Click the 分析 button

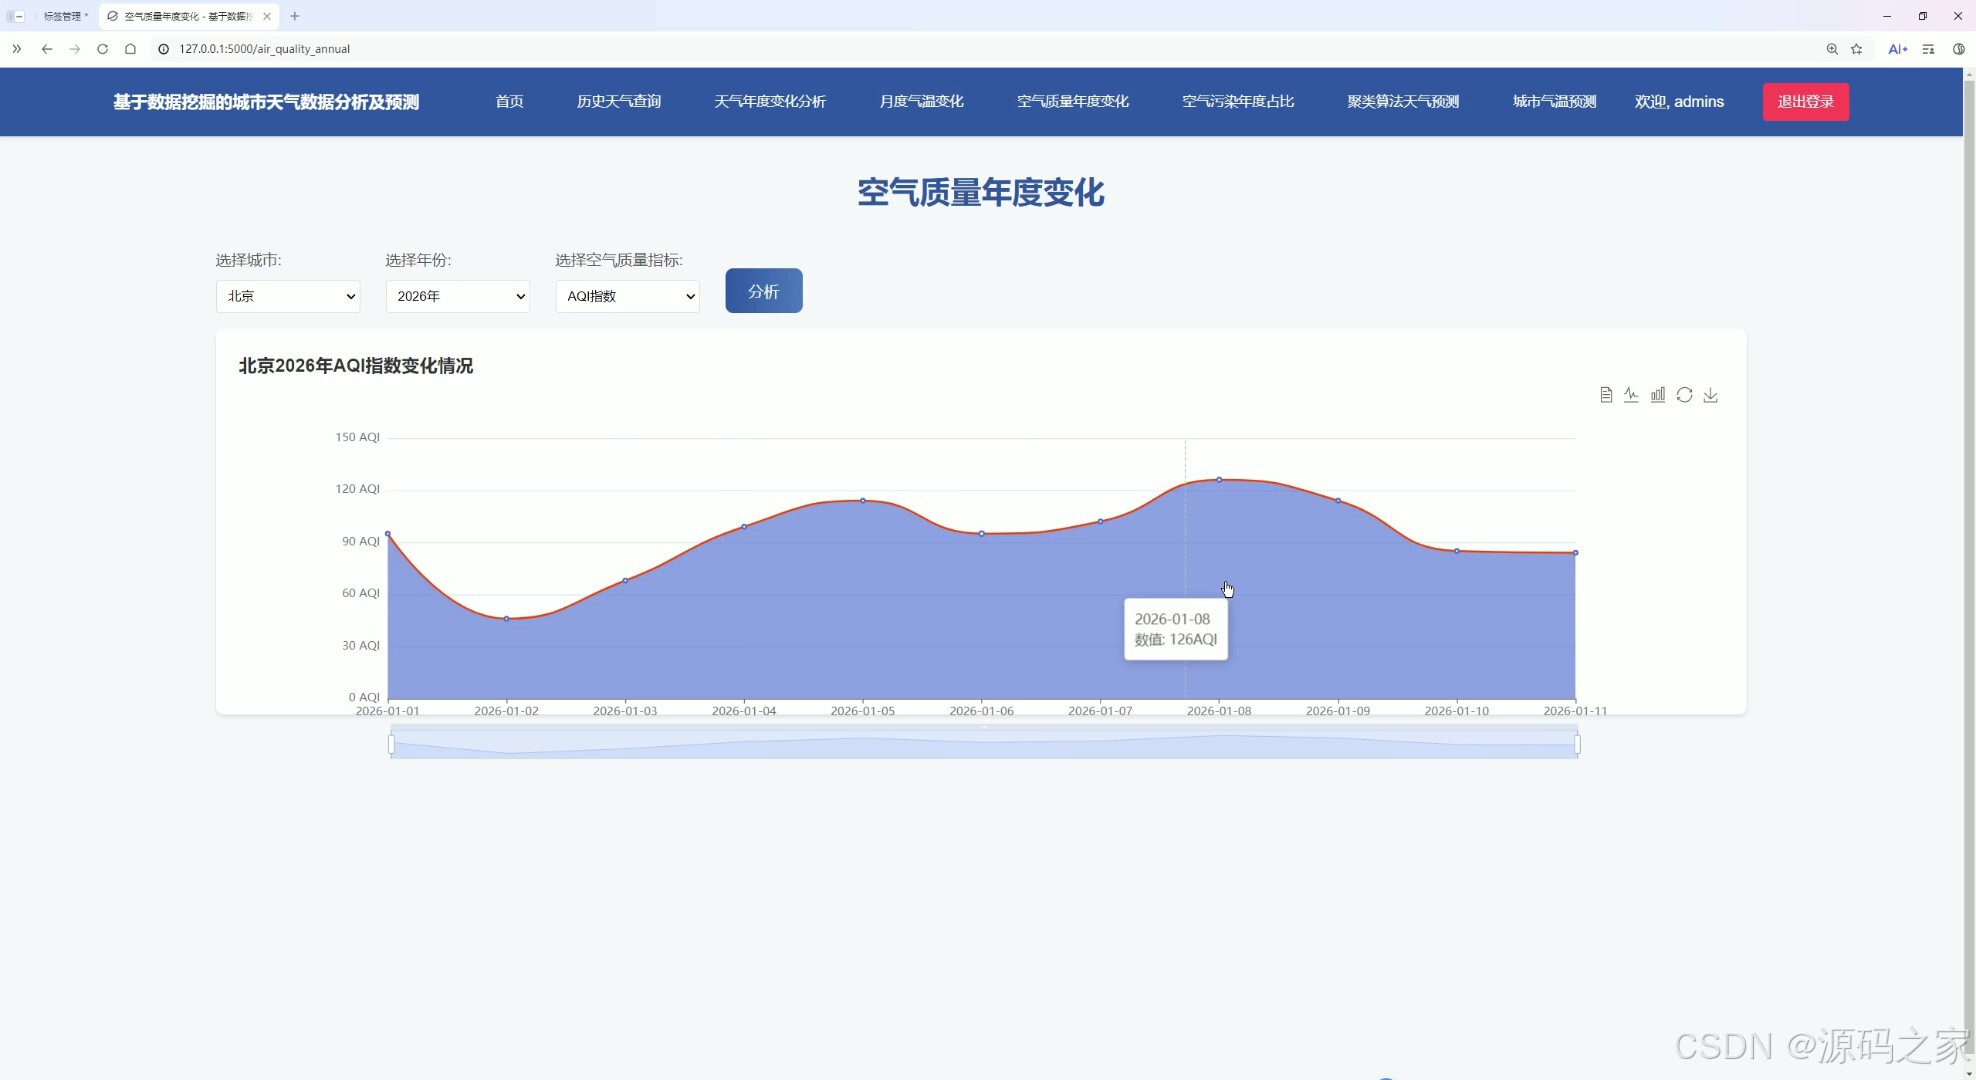764,291
